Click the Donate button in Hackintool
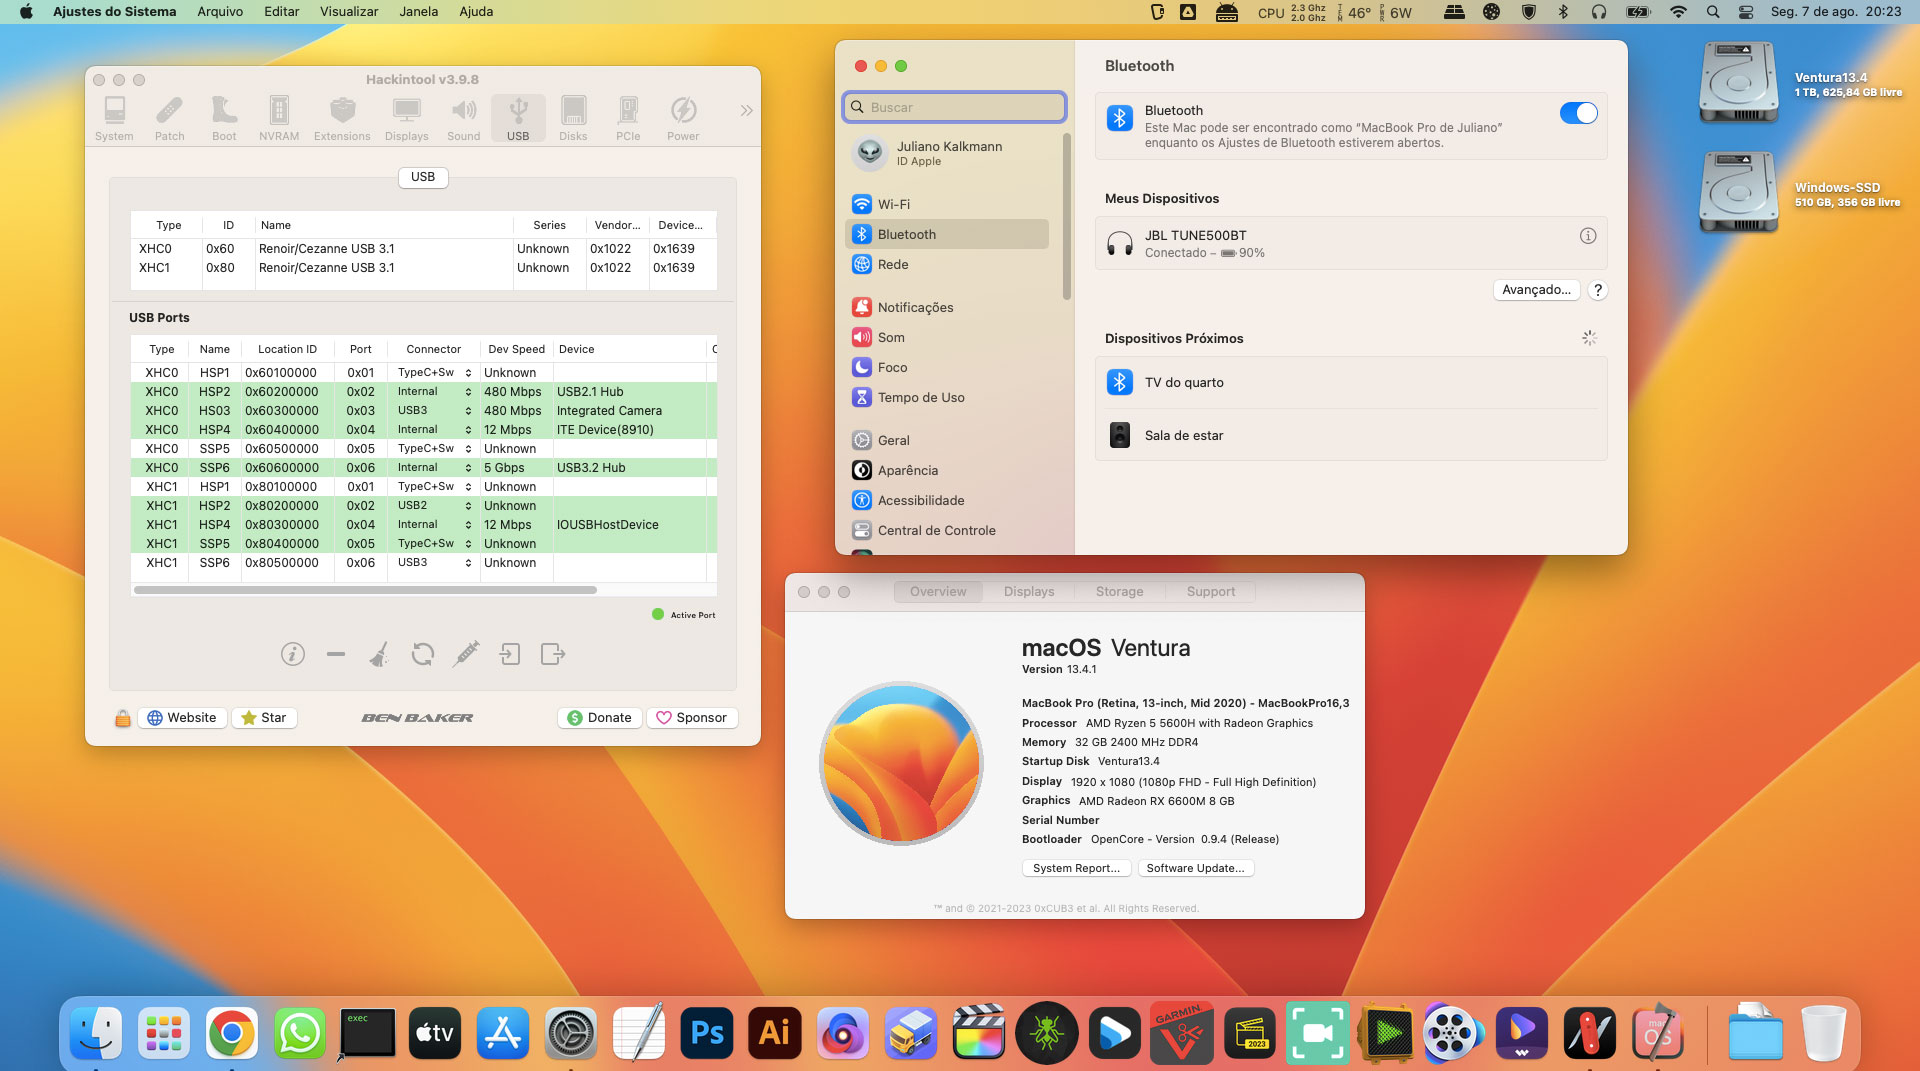This screenshot has height=1071, width=1920. pyautogui.click(x=598, y=717)
